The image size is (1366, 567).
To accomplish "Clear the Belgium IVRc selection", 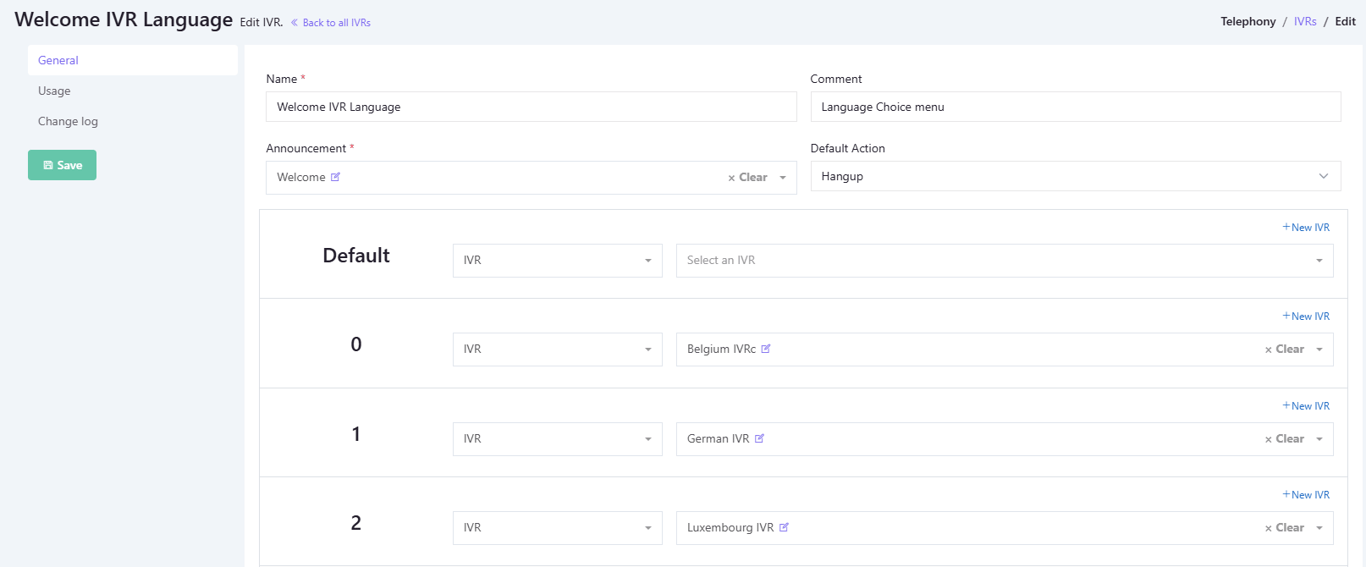I will coord(1284,350).
